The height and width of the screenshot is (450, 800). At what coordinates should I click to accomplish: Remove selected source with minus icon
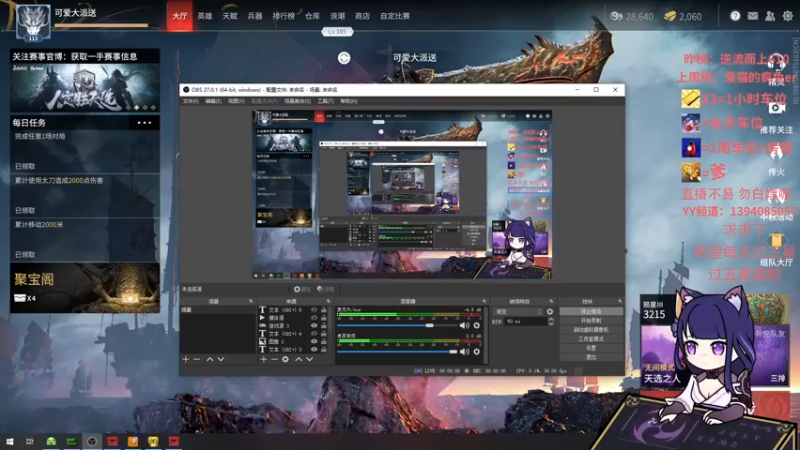click(x=274, y=359)
